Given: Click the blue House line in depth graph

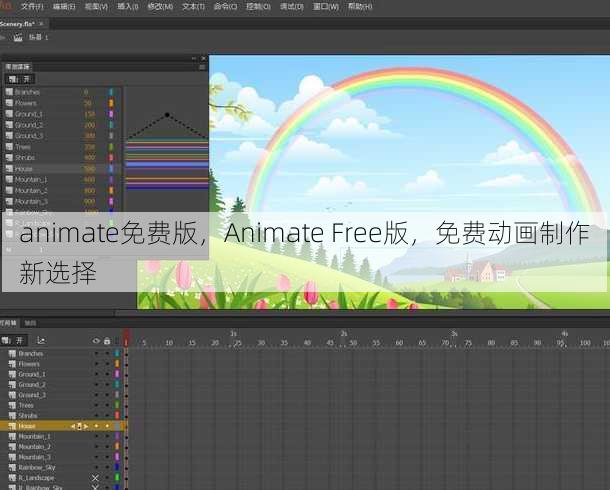Looking at the screenshot, I should coord(167,164).
